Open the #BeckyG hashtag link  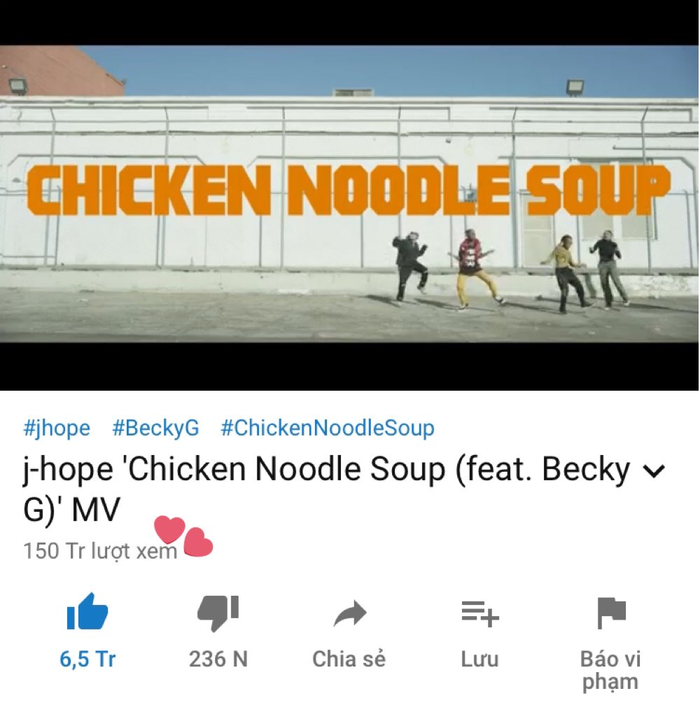tap(155, 428)
